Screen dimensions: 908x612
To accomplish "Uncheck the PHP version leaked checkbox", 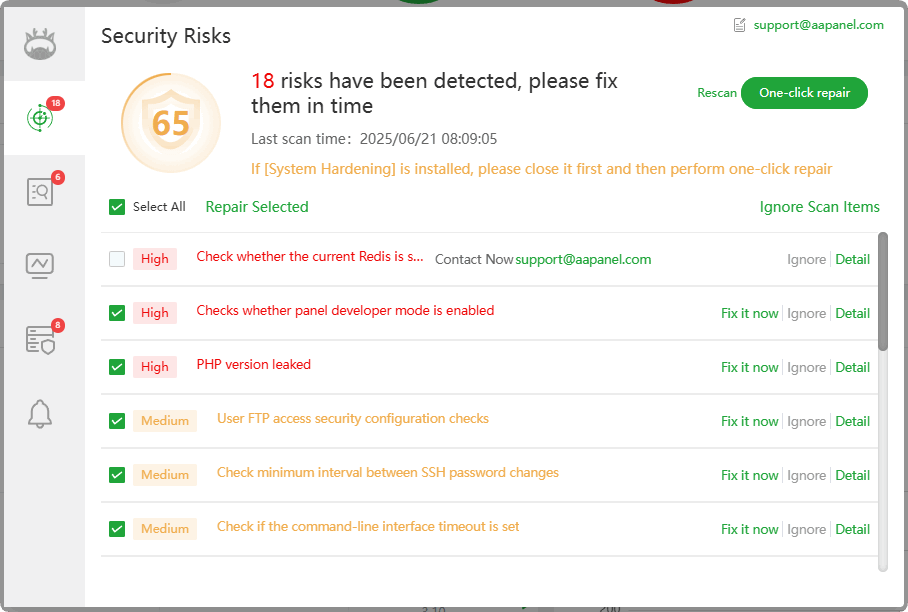I will coord(117,367).
